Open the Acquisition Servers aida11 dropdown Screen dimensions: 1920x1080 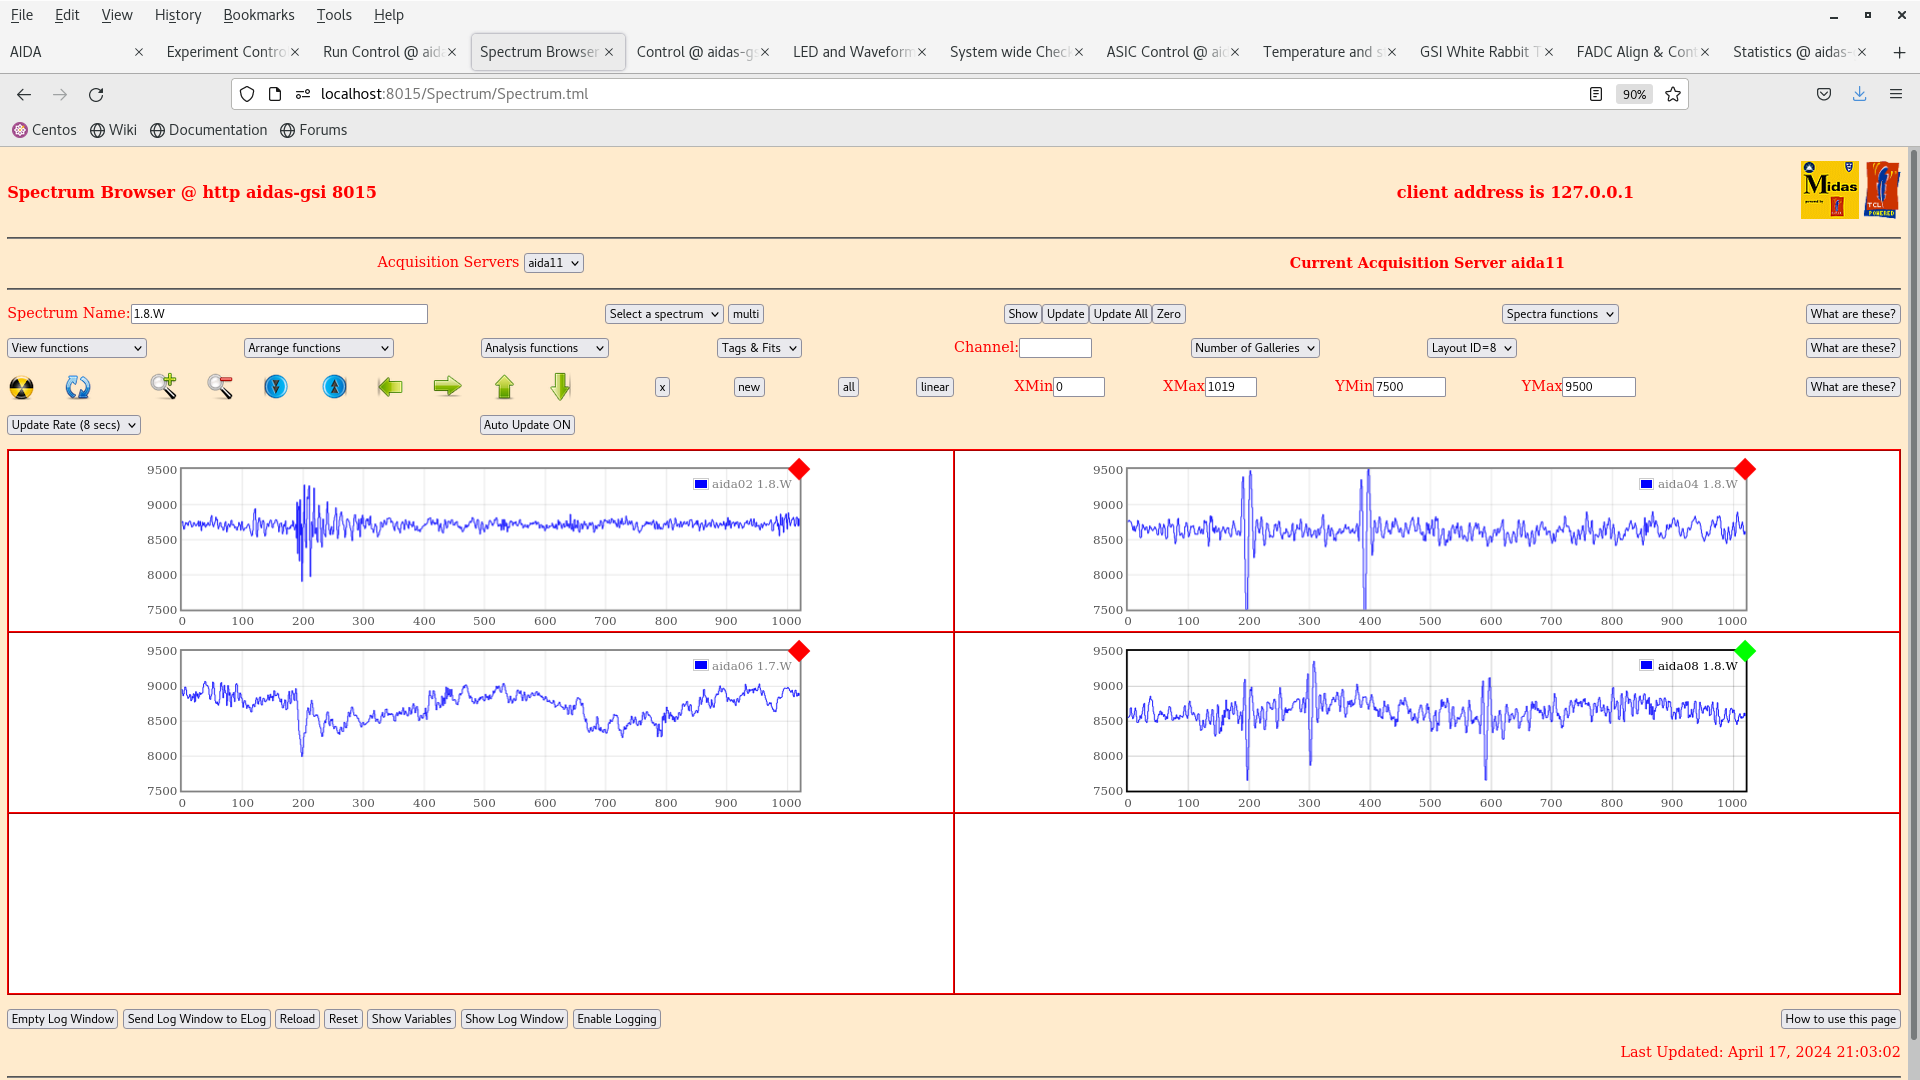[553, 263]
